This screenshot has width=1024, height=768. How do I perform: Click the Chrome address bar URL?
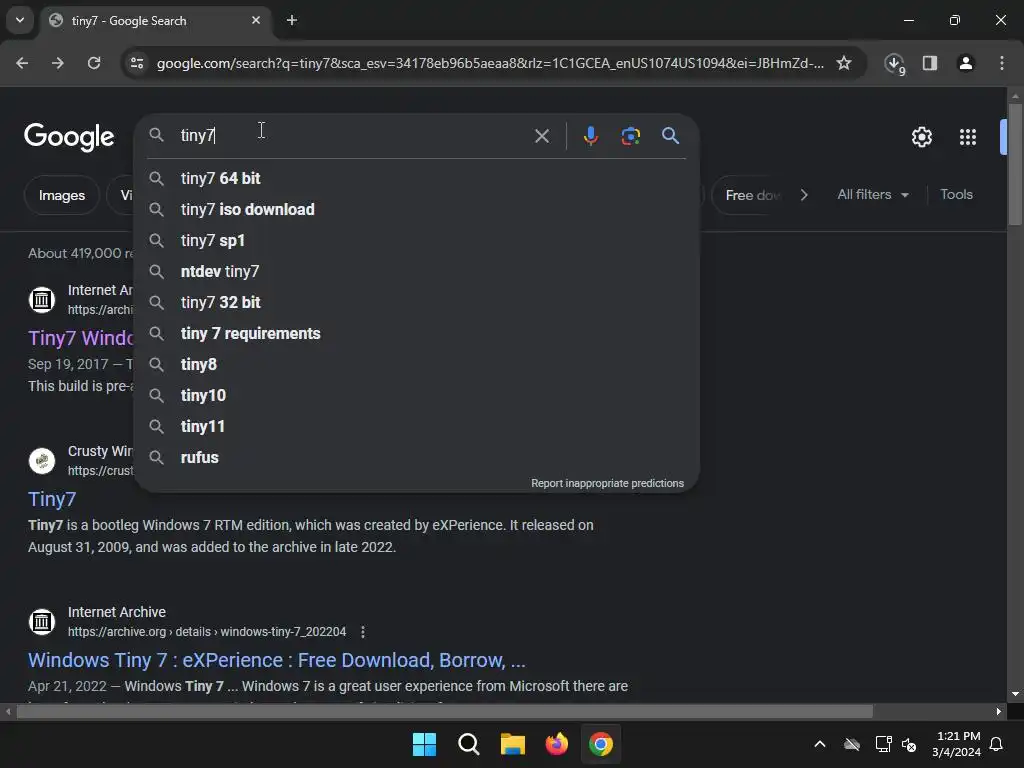tap(490, 63)
